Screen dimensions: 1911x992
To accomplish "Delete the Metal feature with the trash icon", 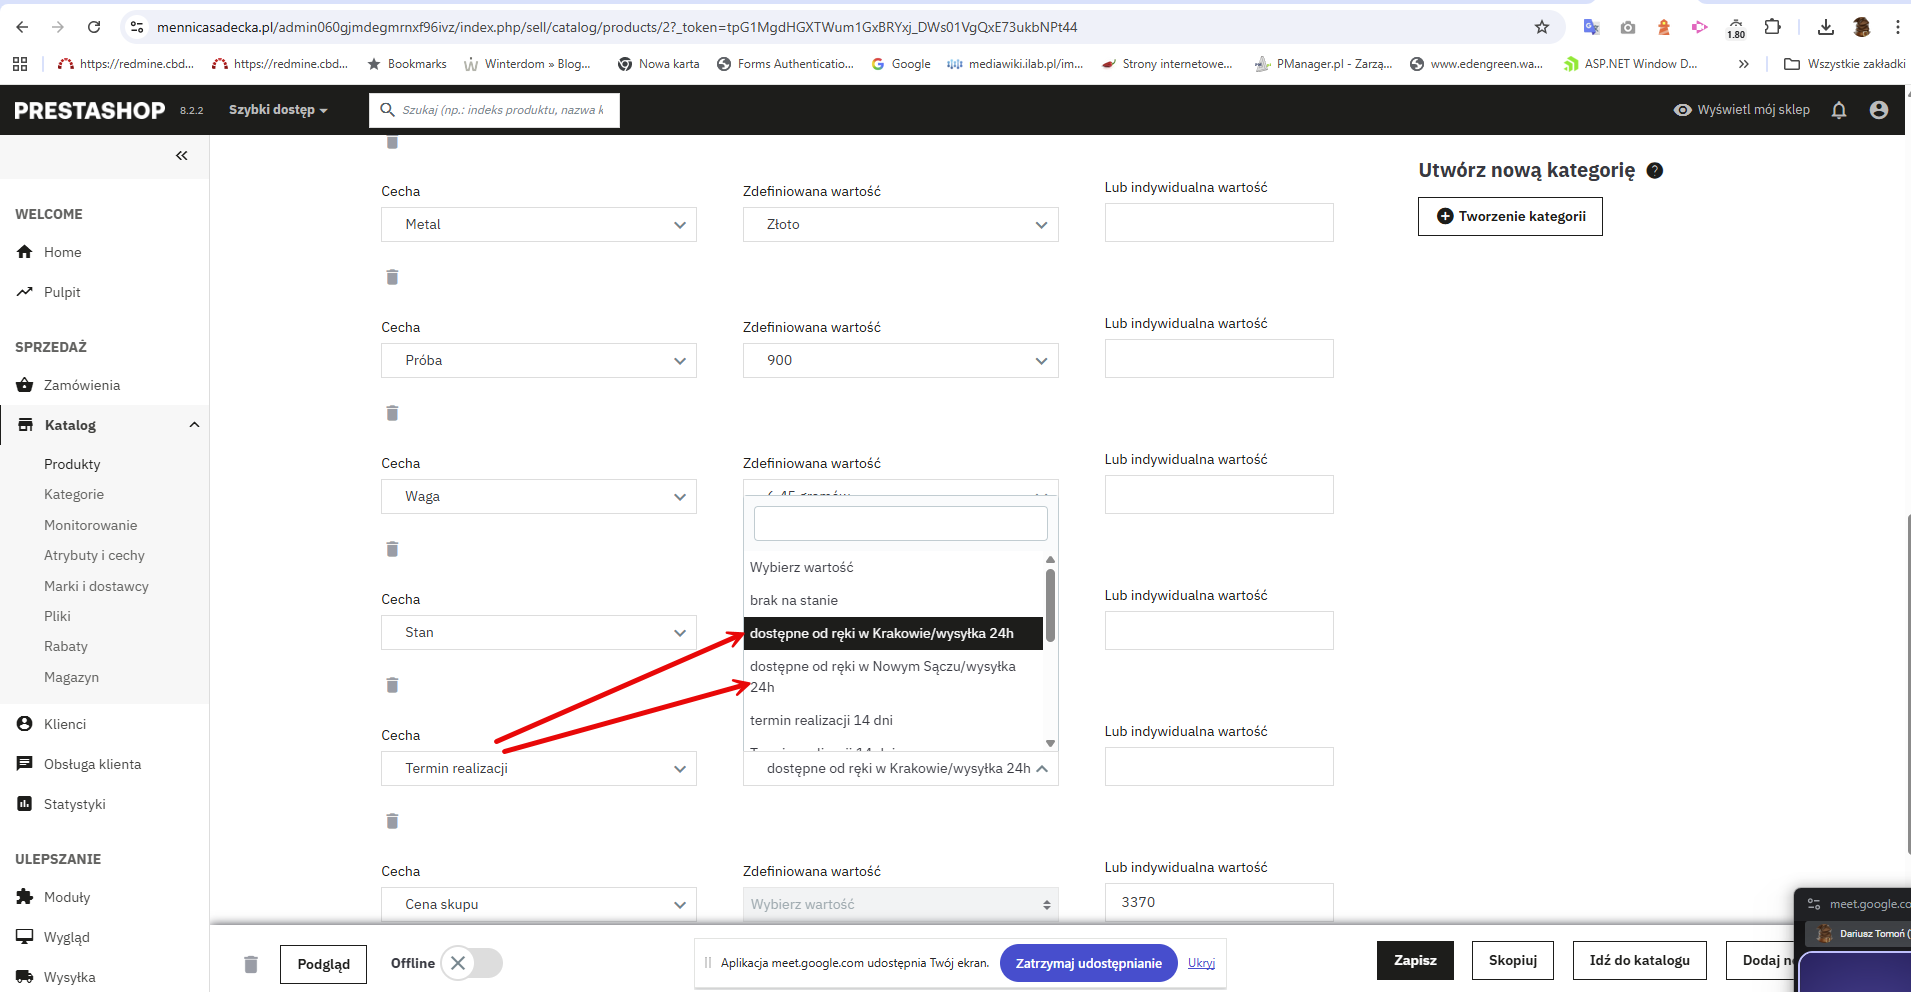I will [x=392, y=277].
